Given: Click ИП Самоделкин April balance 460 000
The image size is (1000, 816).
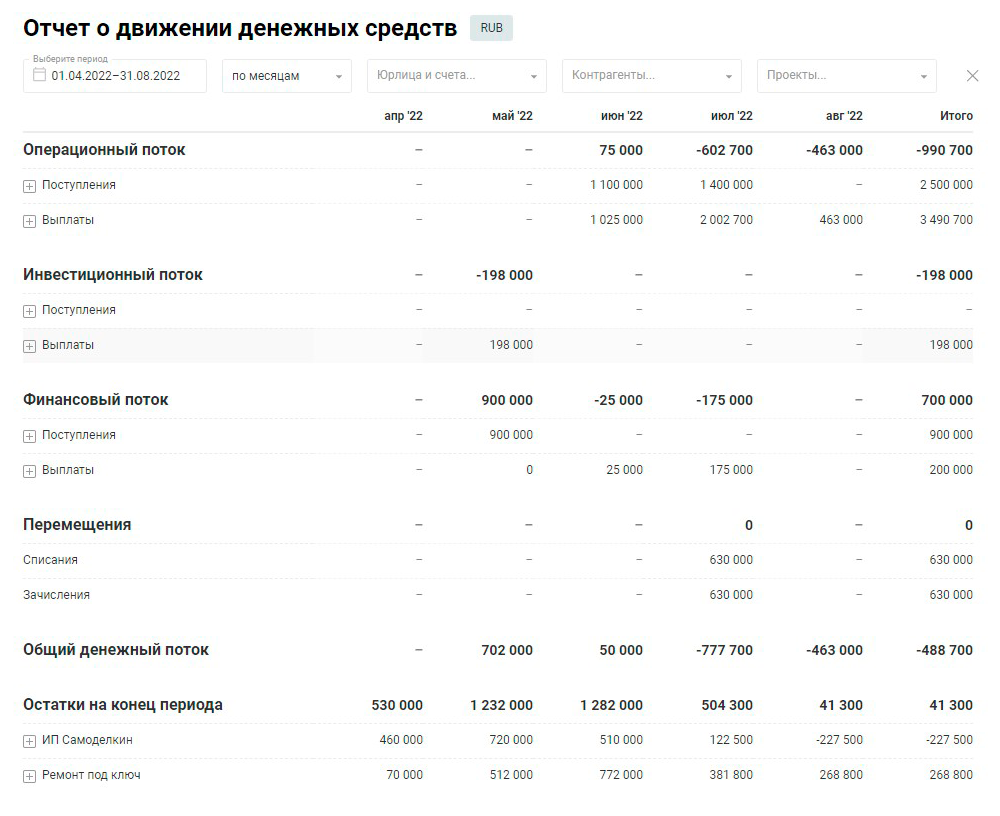Looking at the screenshot, I should (x=401, y=740).
